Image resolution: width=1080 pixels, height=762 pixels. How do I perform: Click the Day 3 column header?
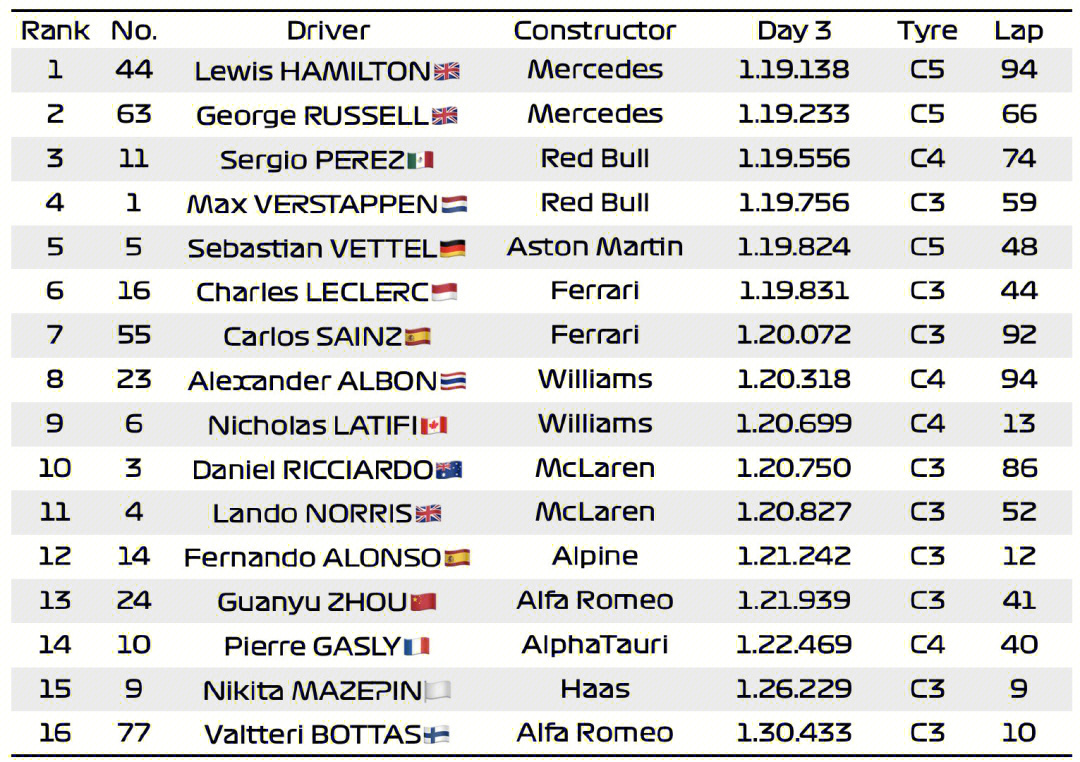793,30
